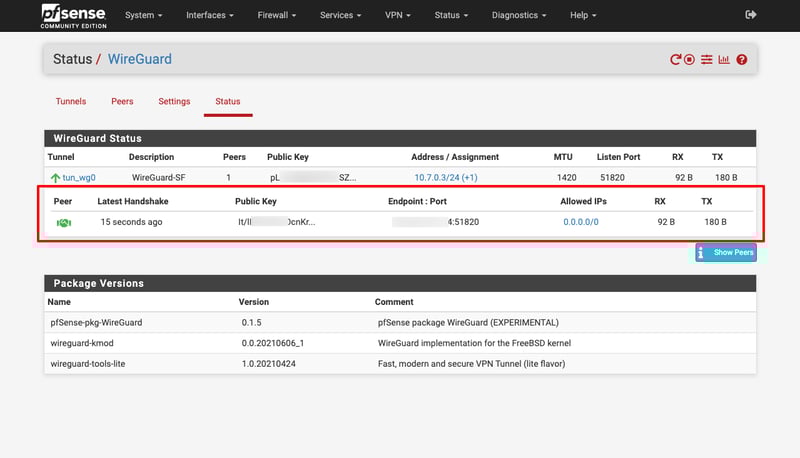Image resolution: width=800 pixels, height=458 pixels.
Task: Switch to the Tunnels tab
Action: point(71,102)
